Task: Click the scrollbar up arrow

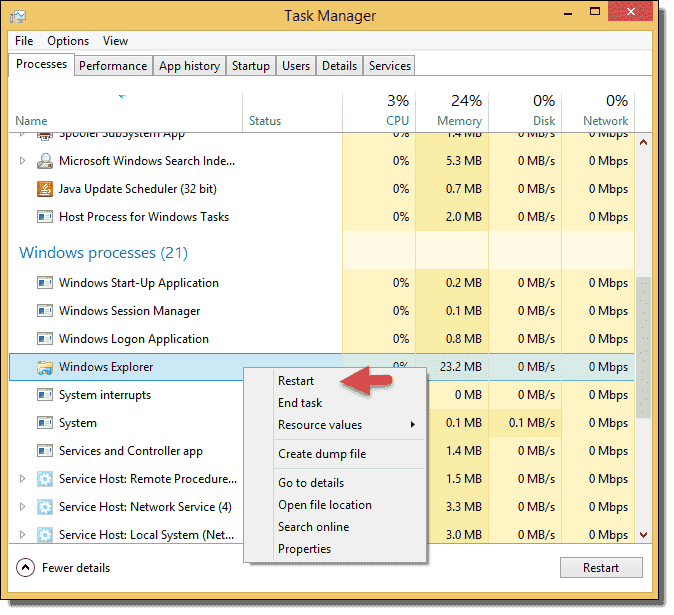Action: (643, 142)
